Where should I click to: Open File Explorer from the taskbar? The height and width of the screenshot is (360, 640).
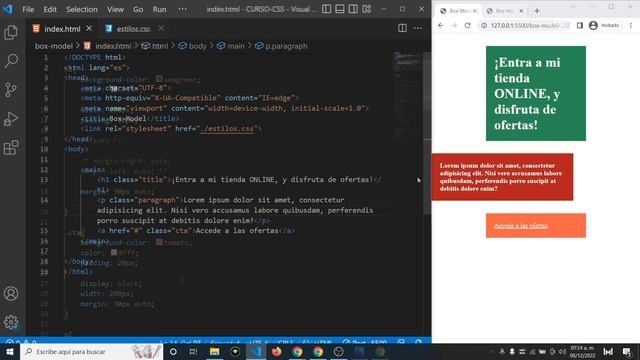pos(214,351)
